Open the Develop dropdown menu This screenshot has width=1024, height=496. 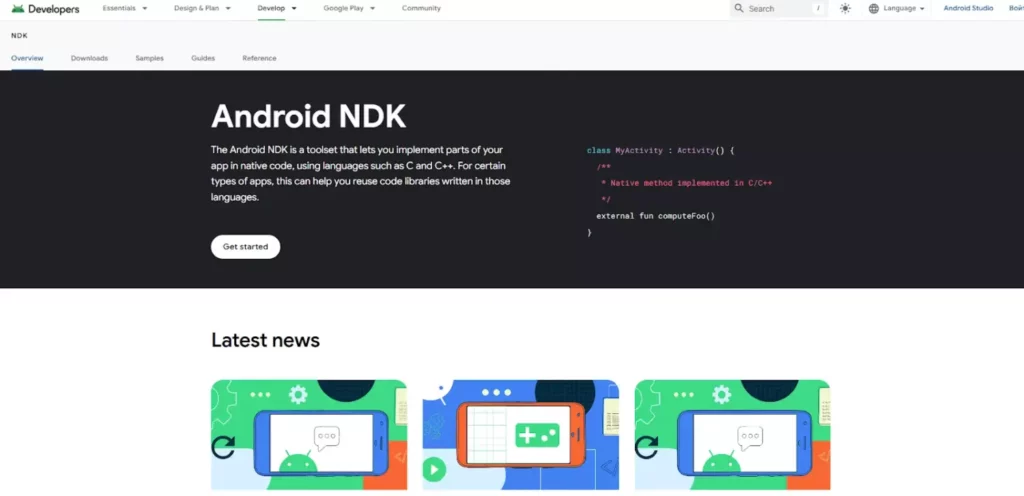tap(277, 8)
